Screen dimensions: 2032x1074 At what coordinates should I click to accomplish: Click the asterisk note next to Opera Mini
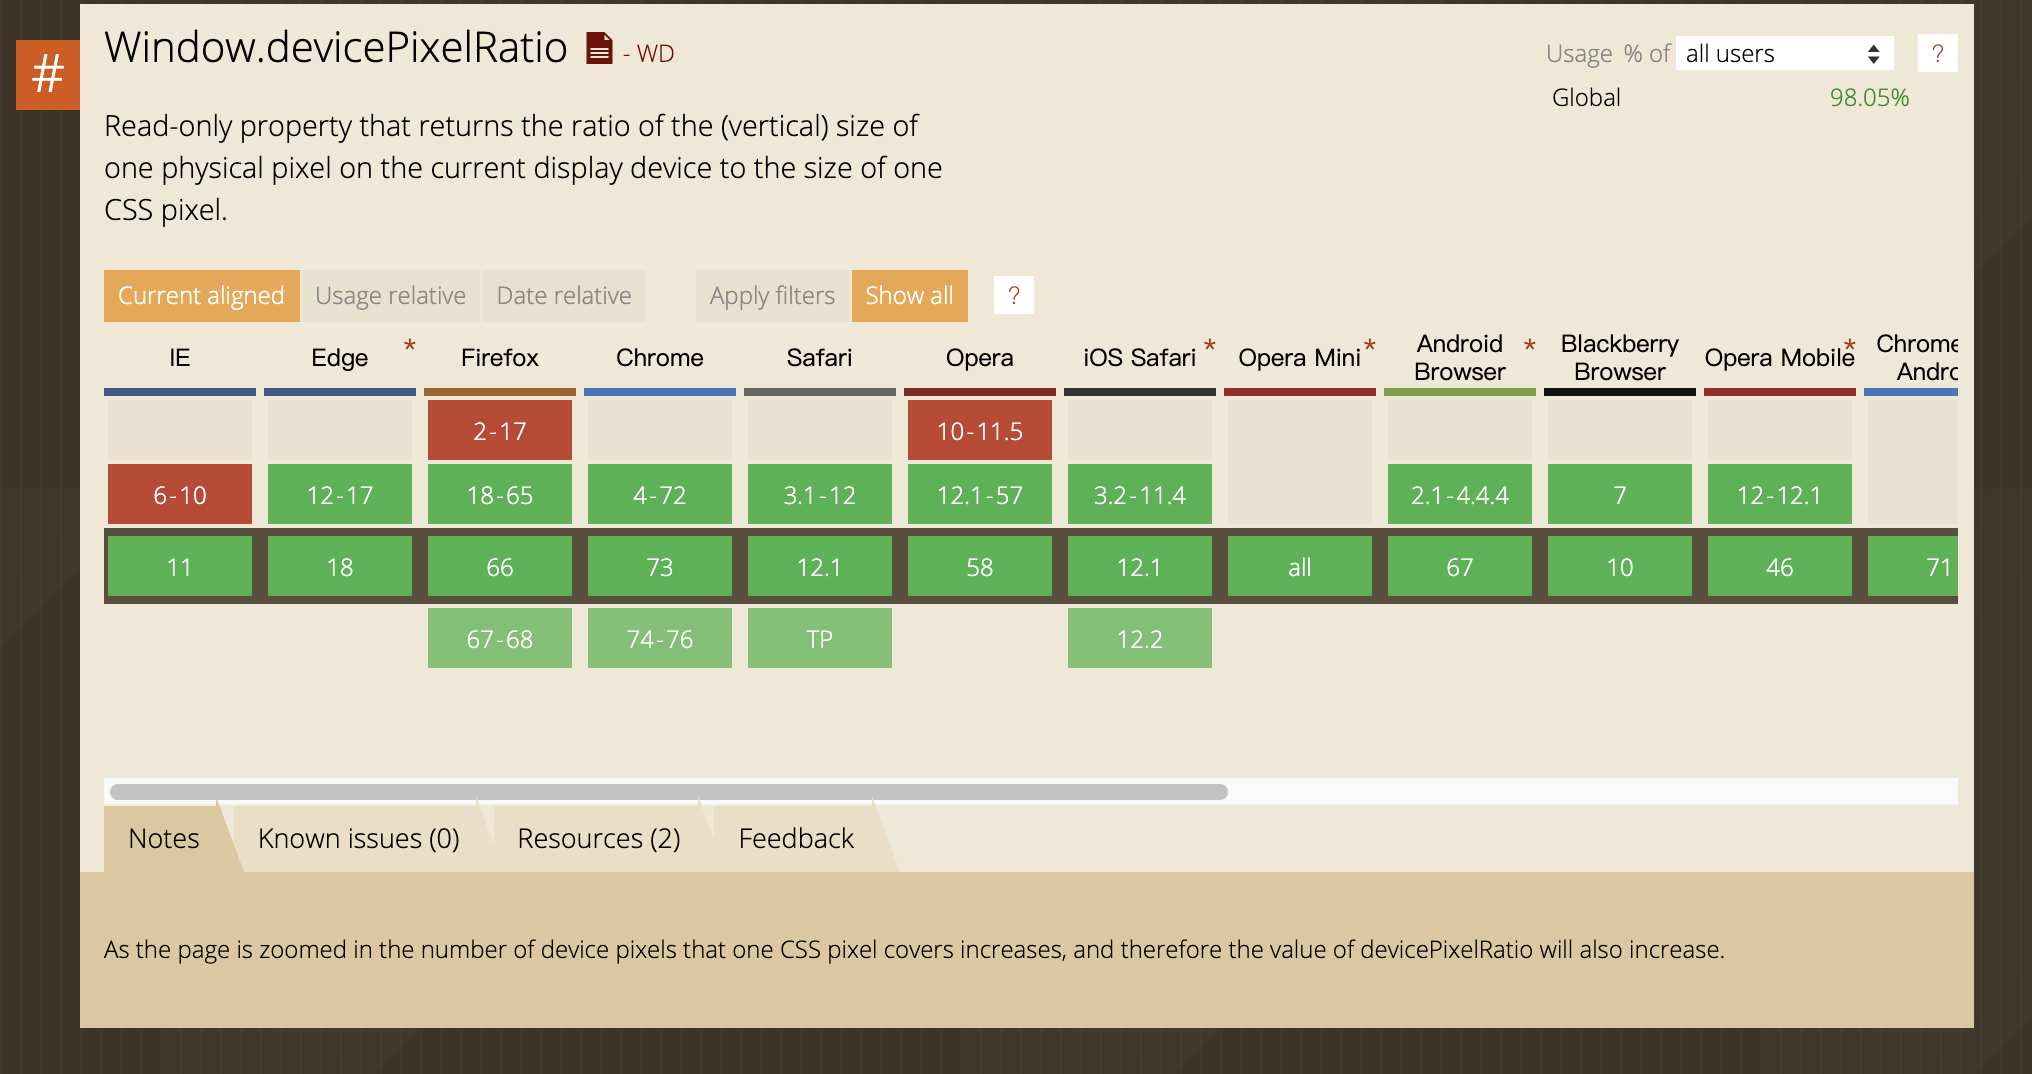click(1369, 346)
